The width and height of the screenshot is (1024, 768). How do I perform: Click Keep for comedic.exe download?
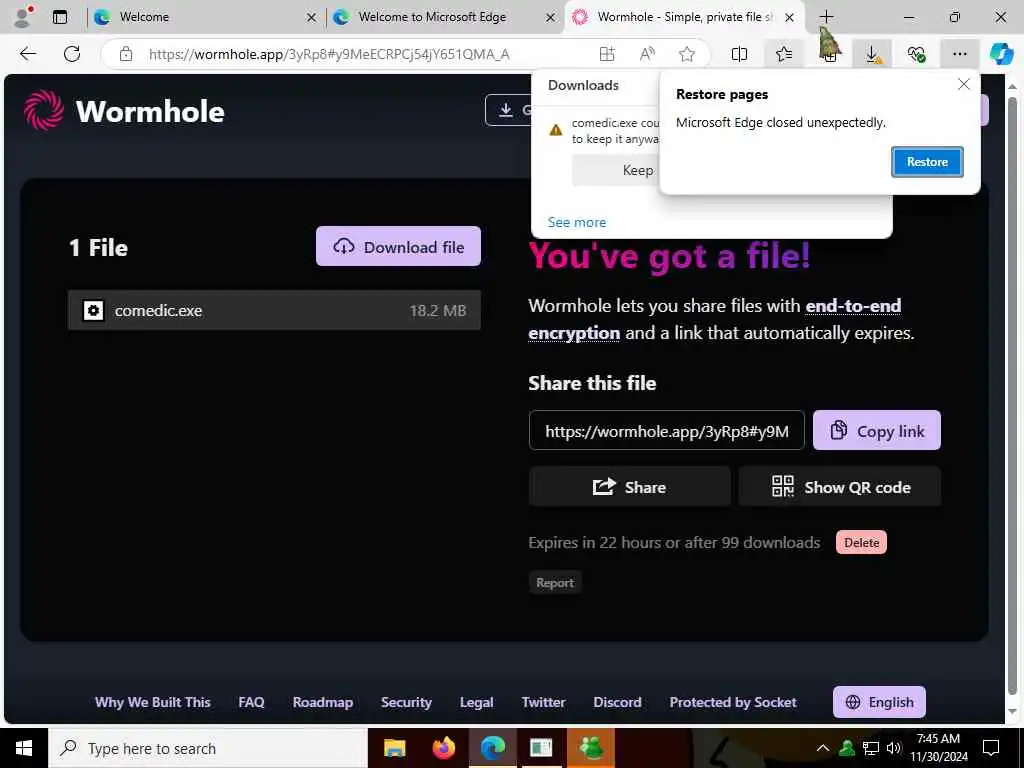tap(616, 170)
